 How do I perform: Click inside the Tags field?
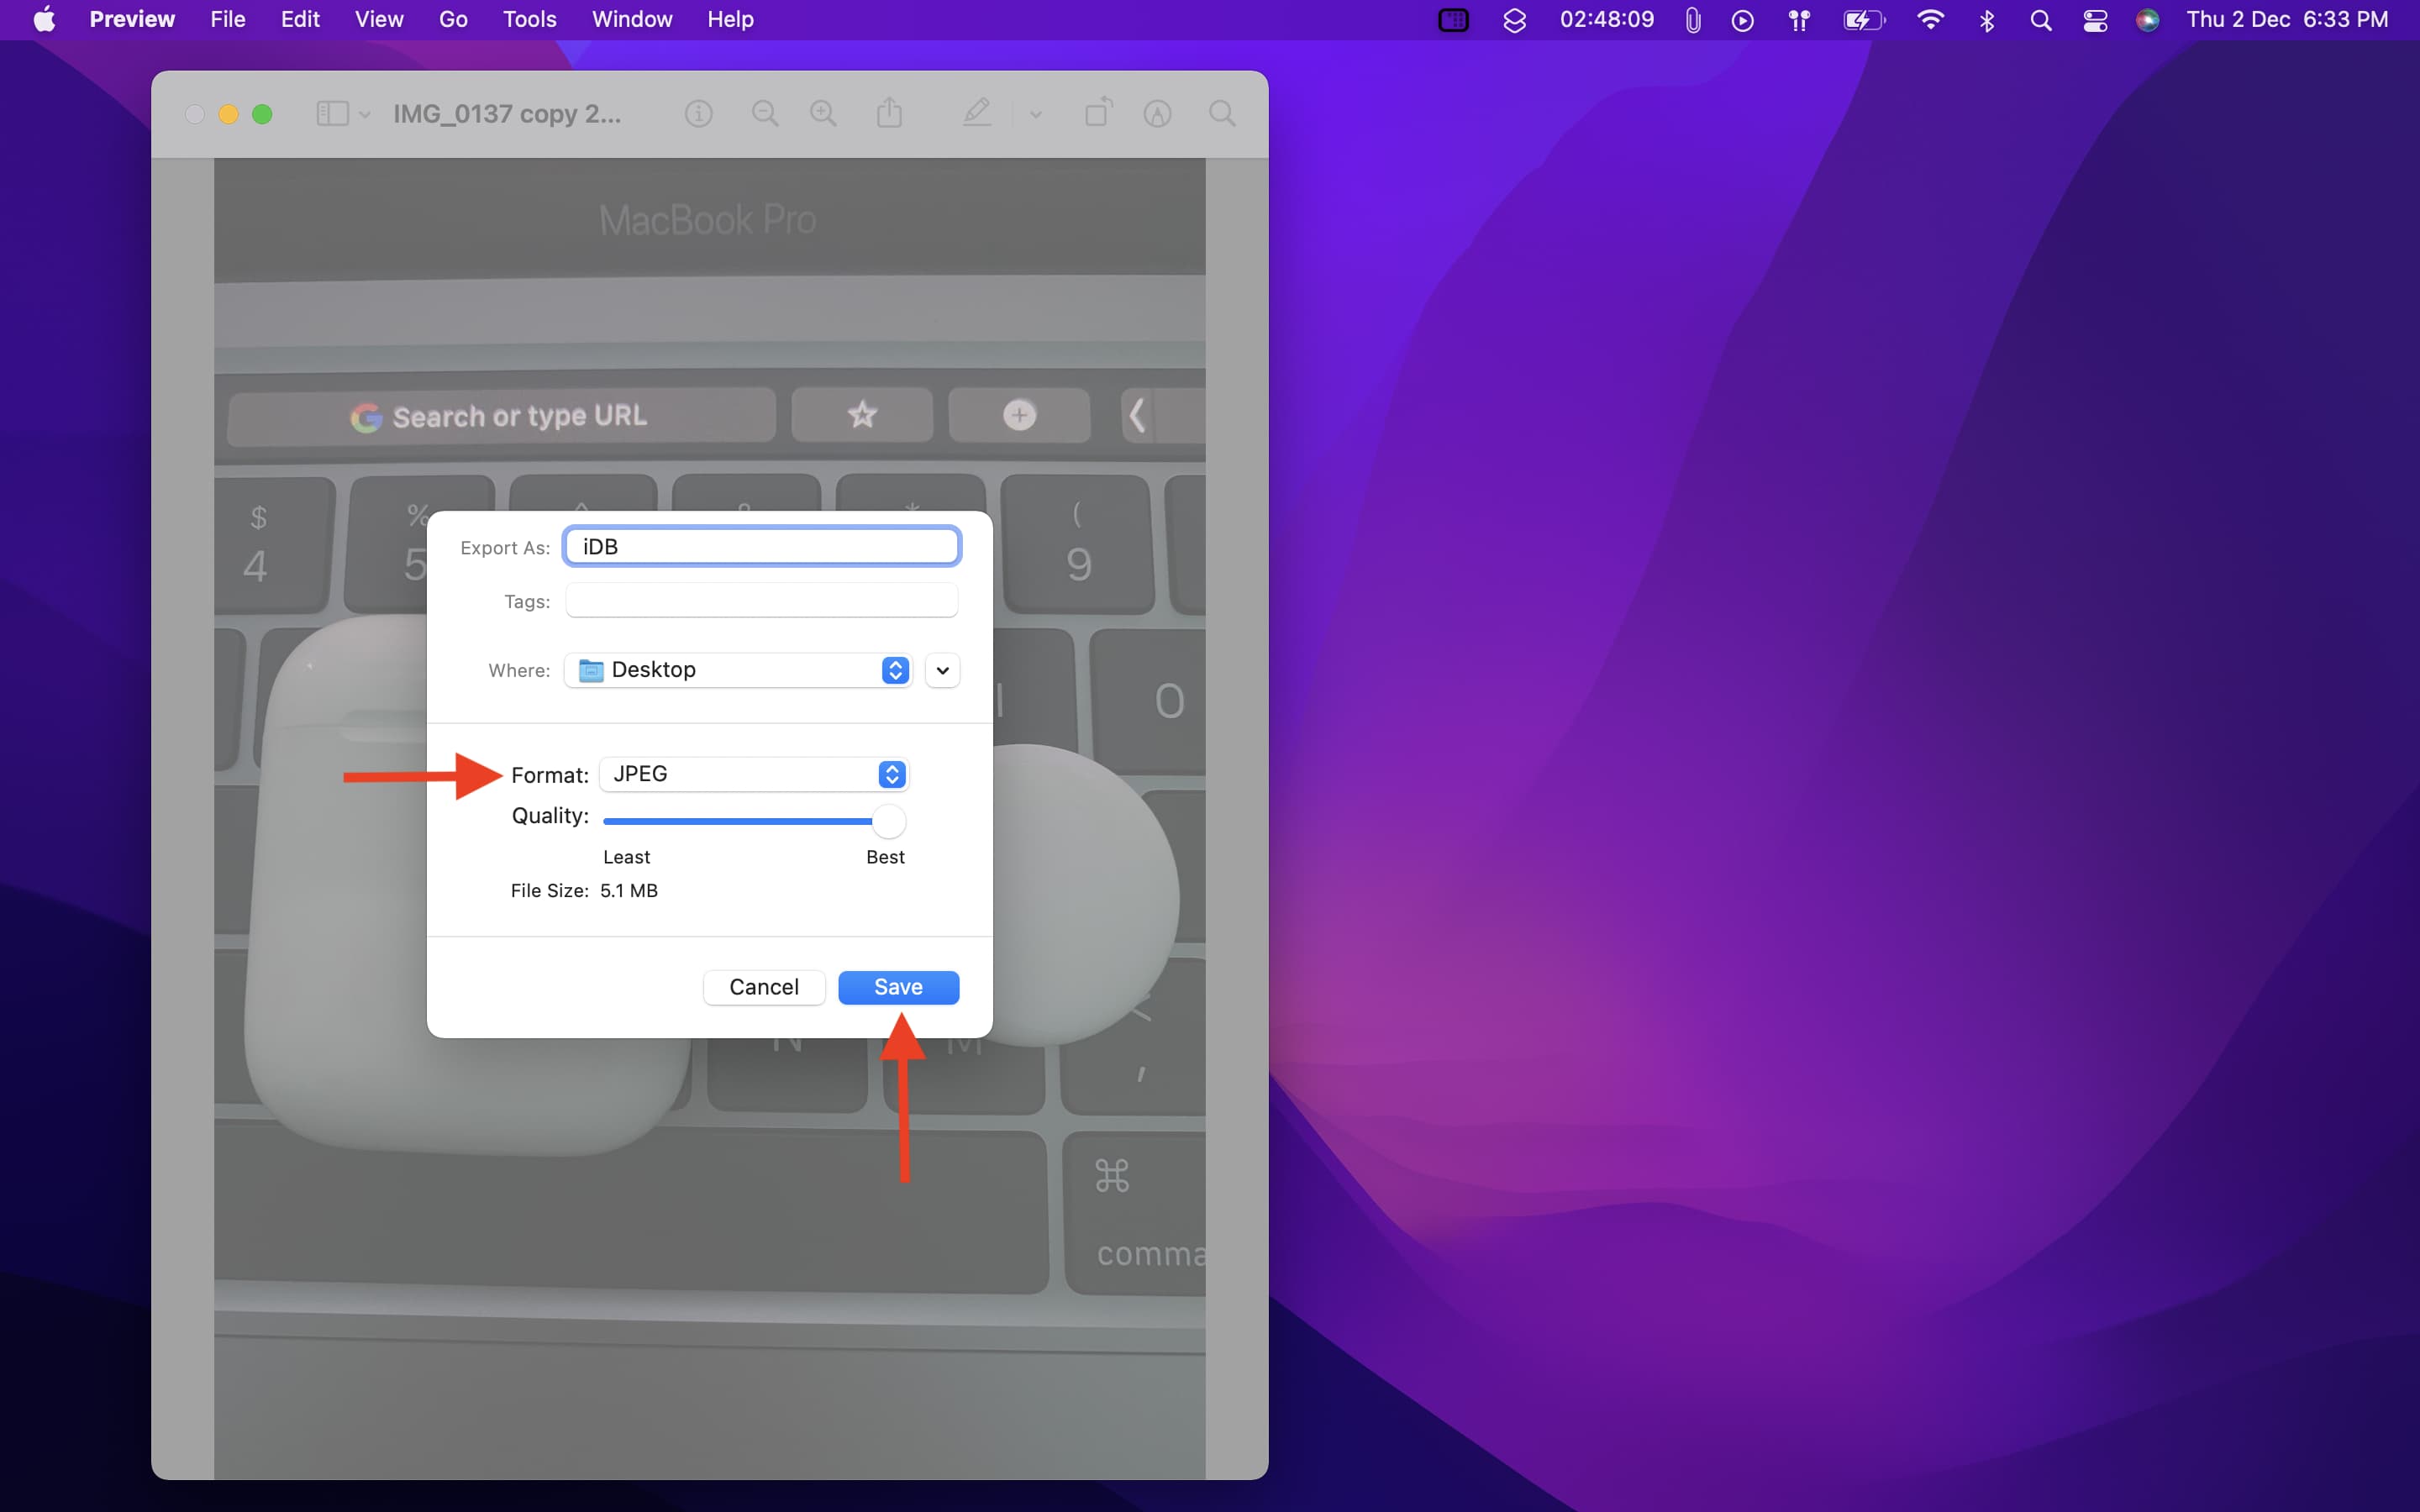(x=761, y=600)
